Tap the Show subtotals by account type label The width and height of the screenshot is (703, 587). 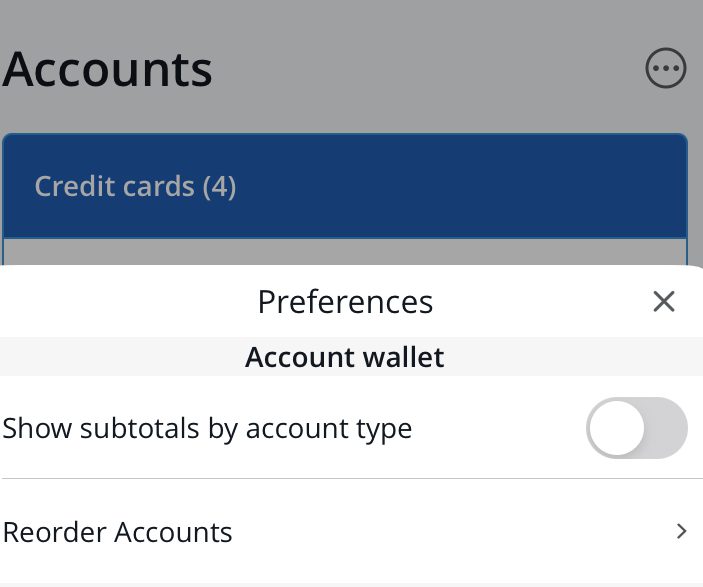coord(207,429)
